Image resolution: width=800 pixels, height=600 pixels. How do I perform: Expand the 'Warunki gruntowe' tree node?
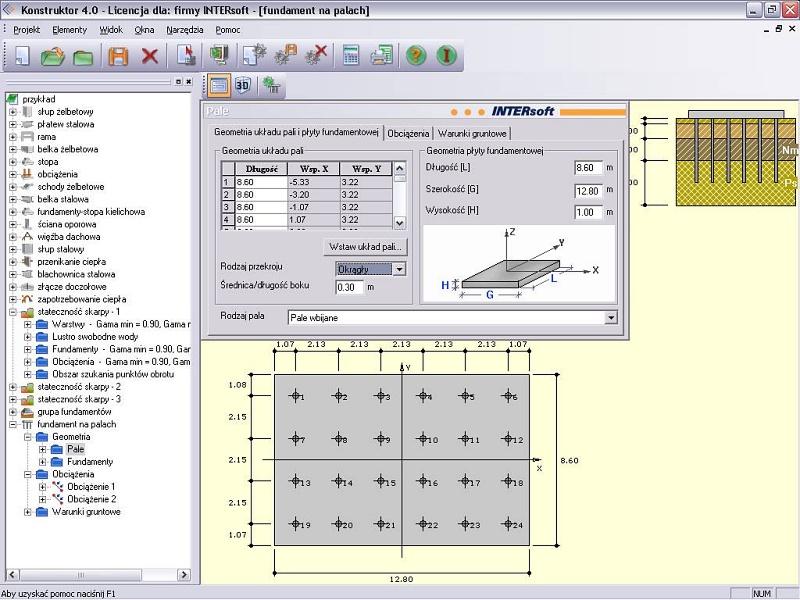coord(28,512)
